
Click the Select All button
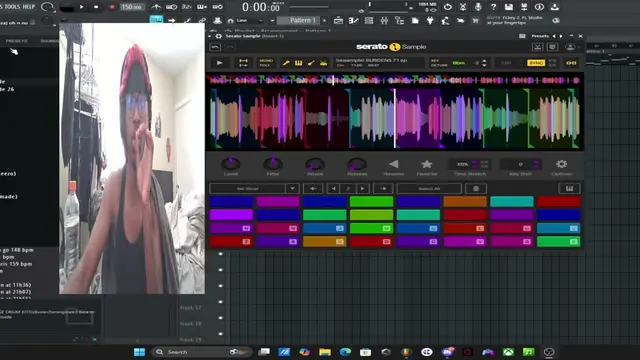click(429, 189)
